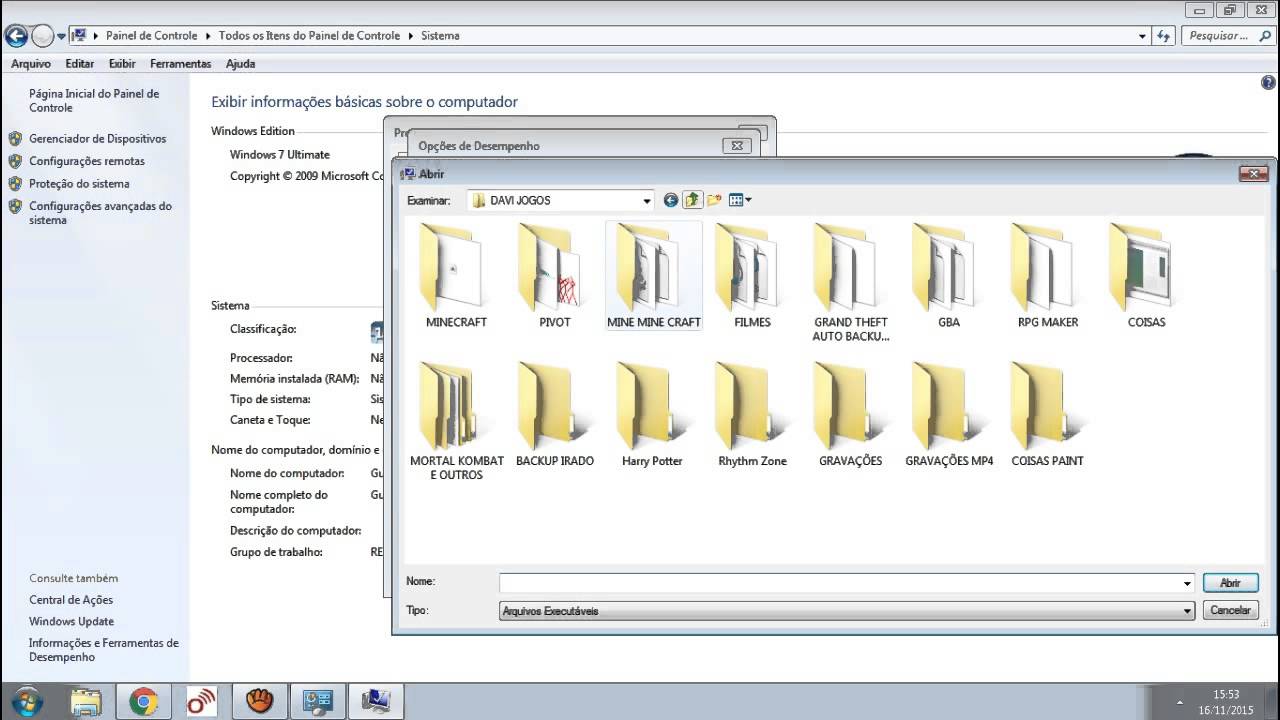Open the Exibir menu

(x=122, y=63)
